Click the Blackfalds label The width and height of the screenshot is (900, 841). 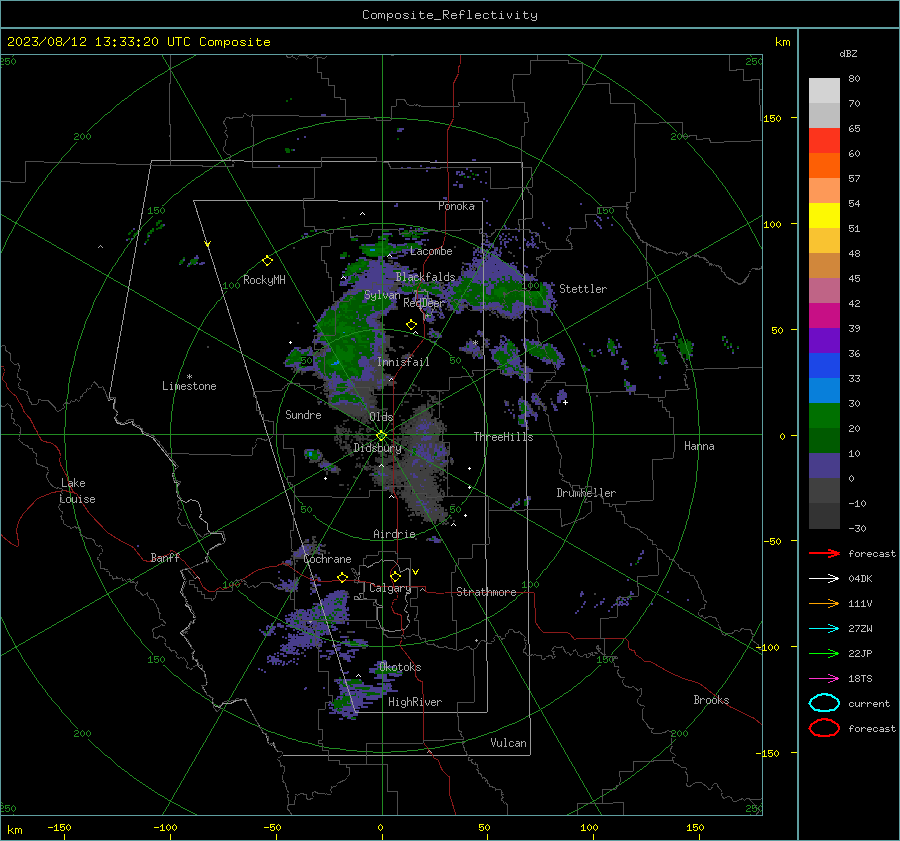pyautogui.click(x=425, y=277)
